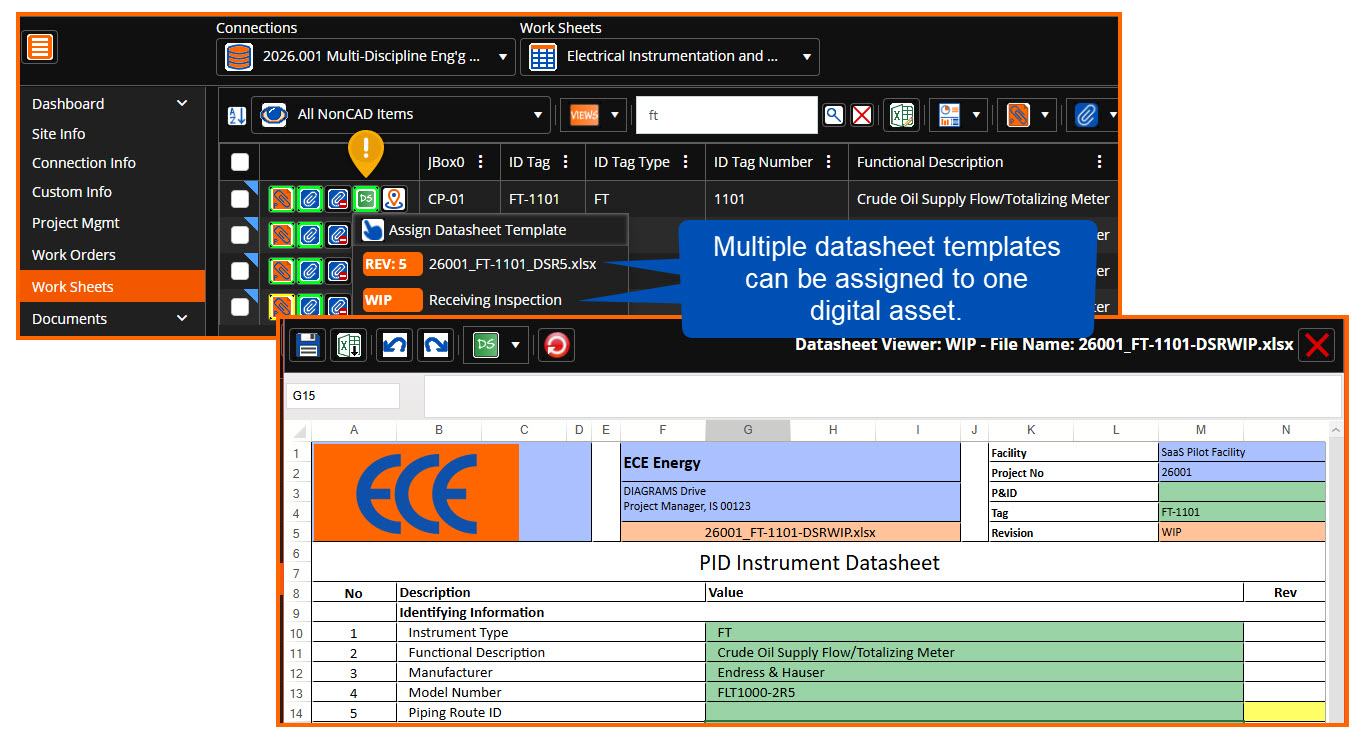Check the FT-1101 row checkbox
The height and width of the screenshot is (736, 1356).
click(x=240, y=199)
